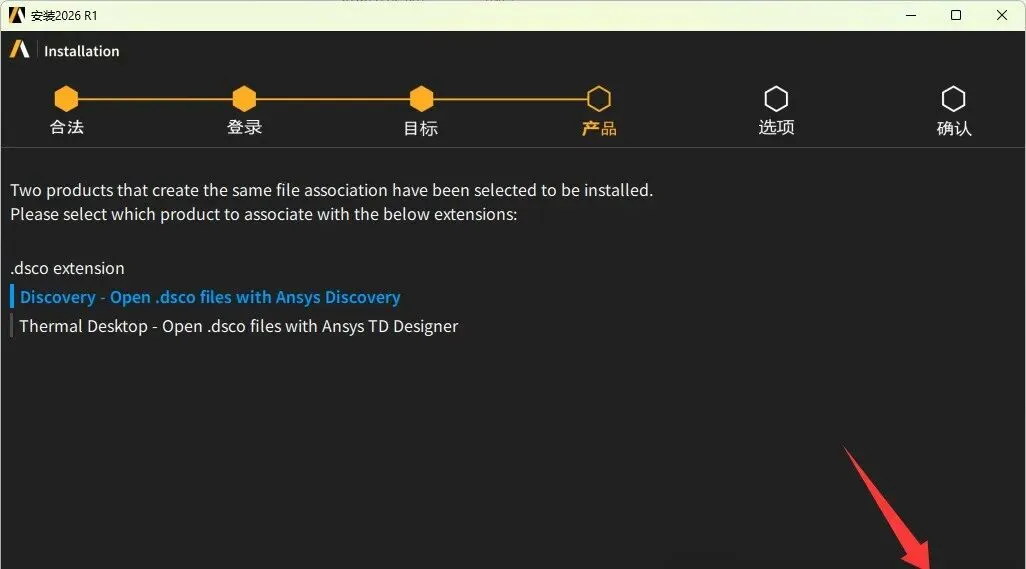Click the 选项 step label
The width and height of the screenshot is (1026, 569).
pyautogui.click(x=776, y=127)
